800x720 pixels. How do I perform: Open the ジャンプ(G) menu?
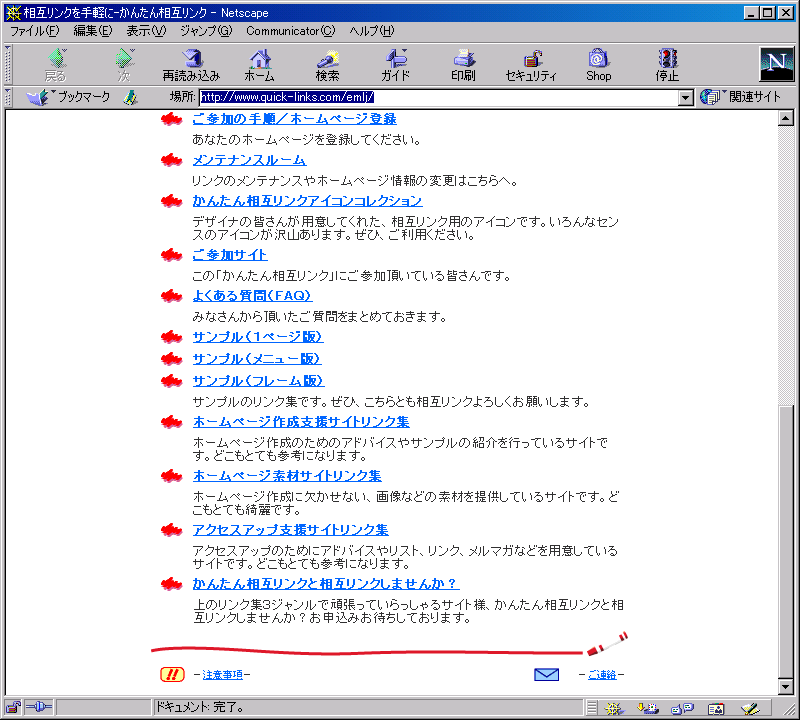coord(206,31)
